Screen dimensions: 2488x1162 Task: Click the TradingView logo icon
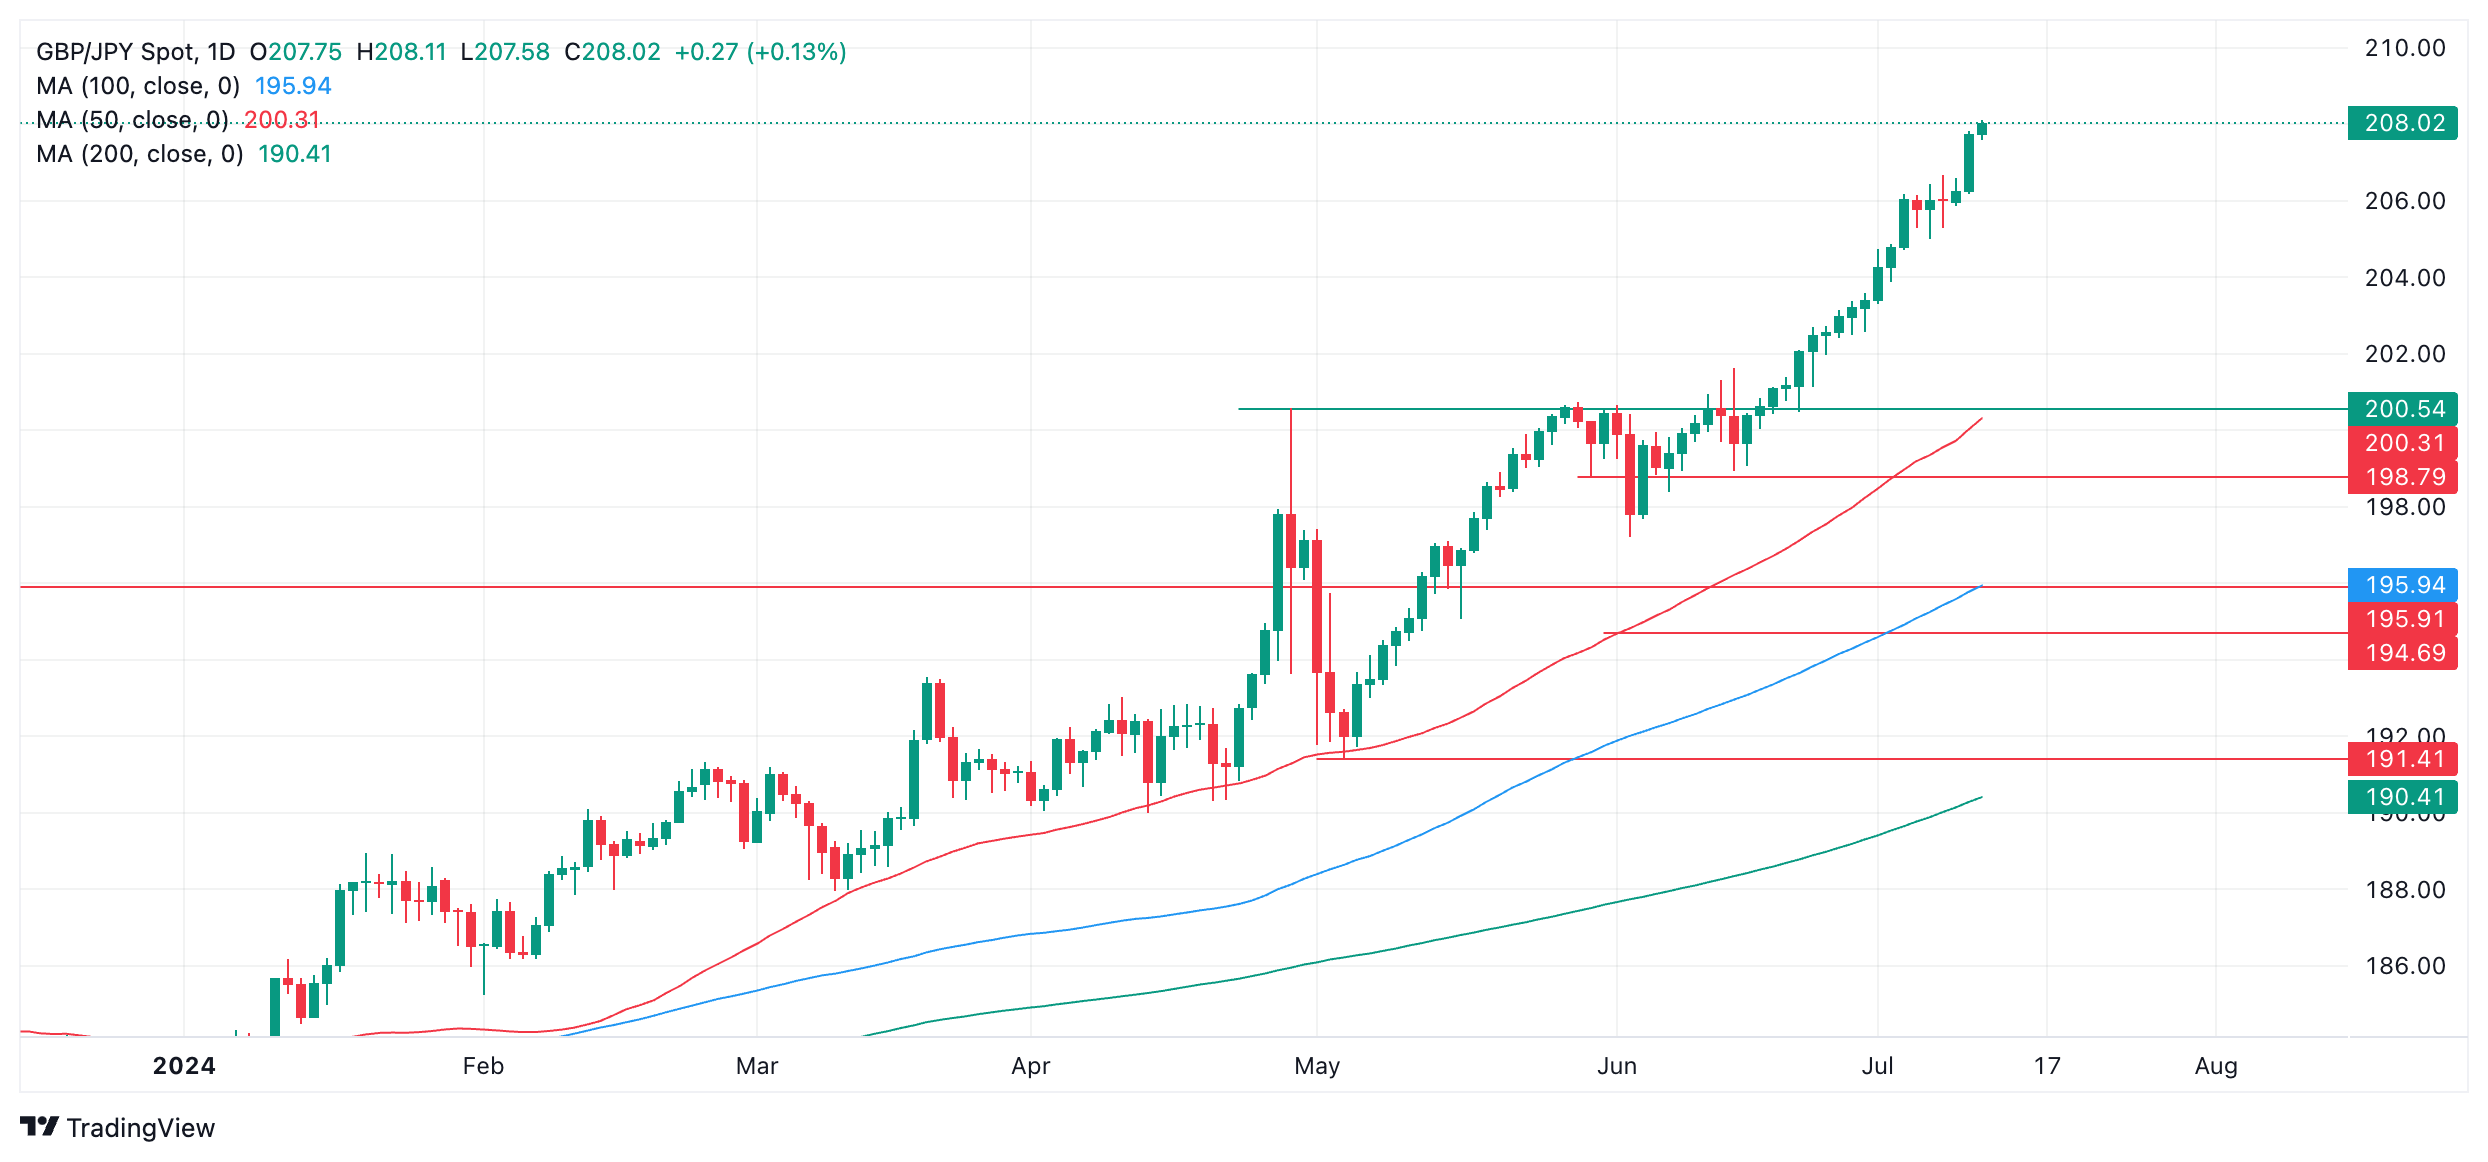tap(39, 1127)
